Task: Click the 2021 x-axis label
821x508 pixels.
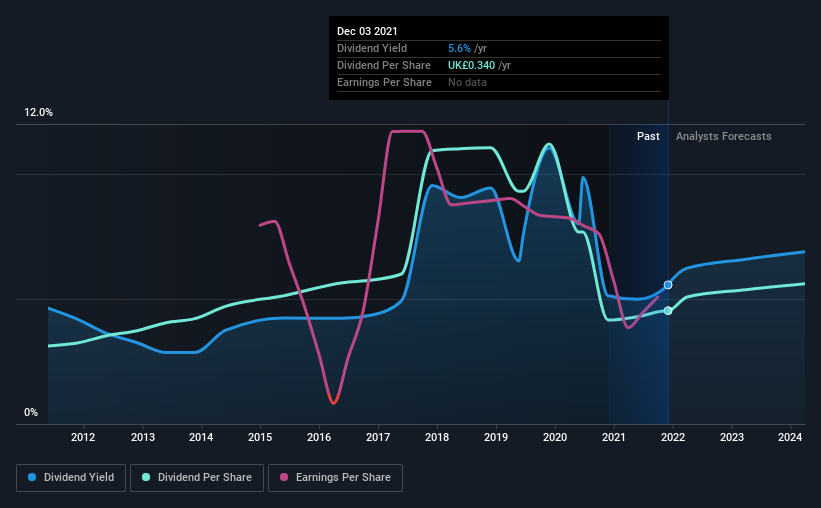Action: 614,437
